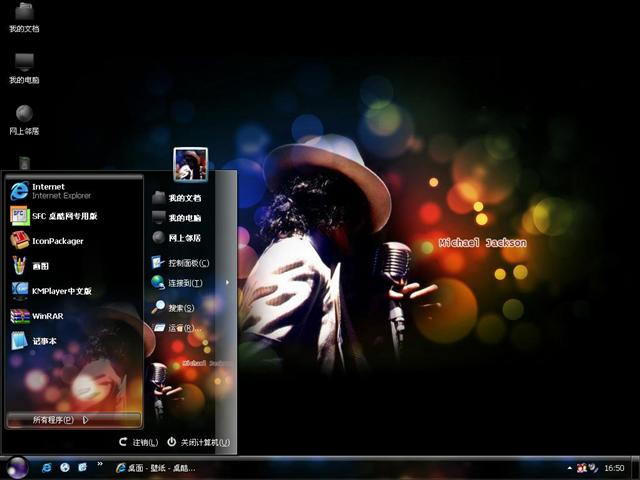
Task: Click 关闭计算机(U) shutdown button
Action: tap(199, 442)
